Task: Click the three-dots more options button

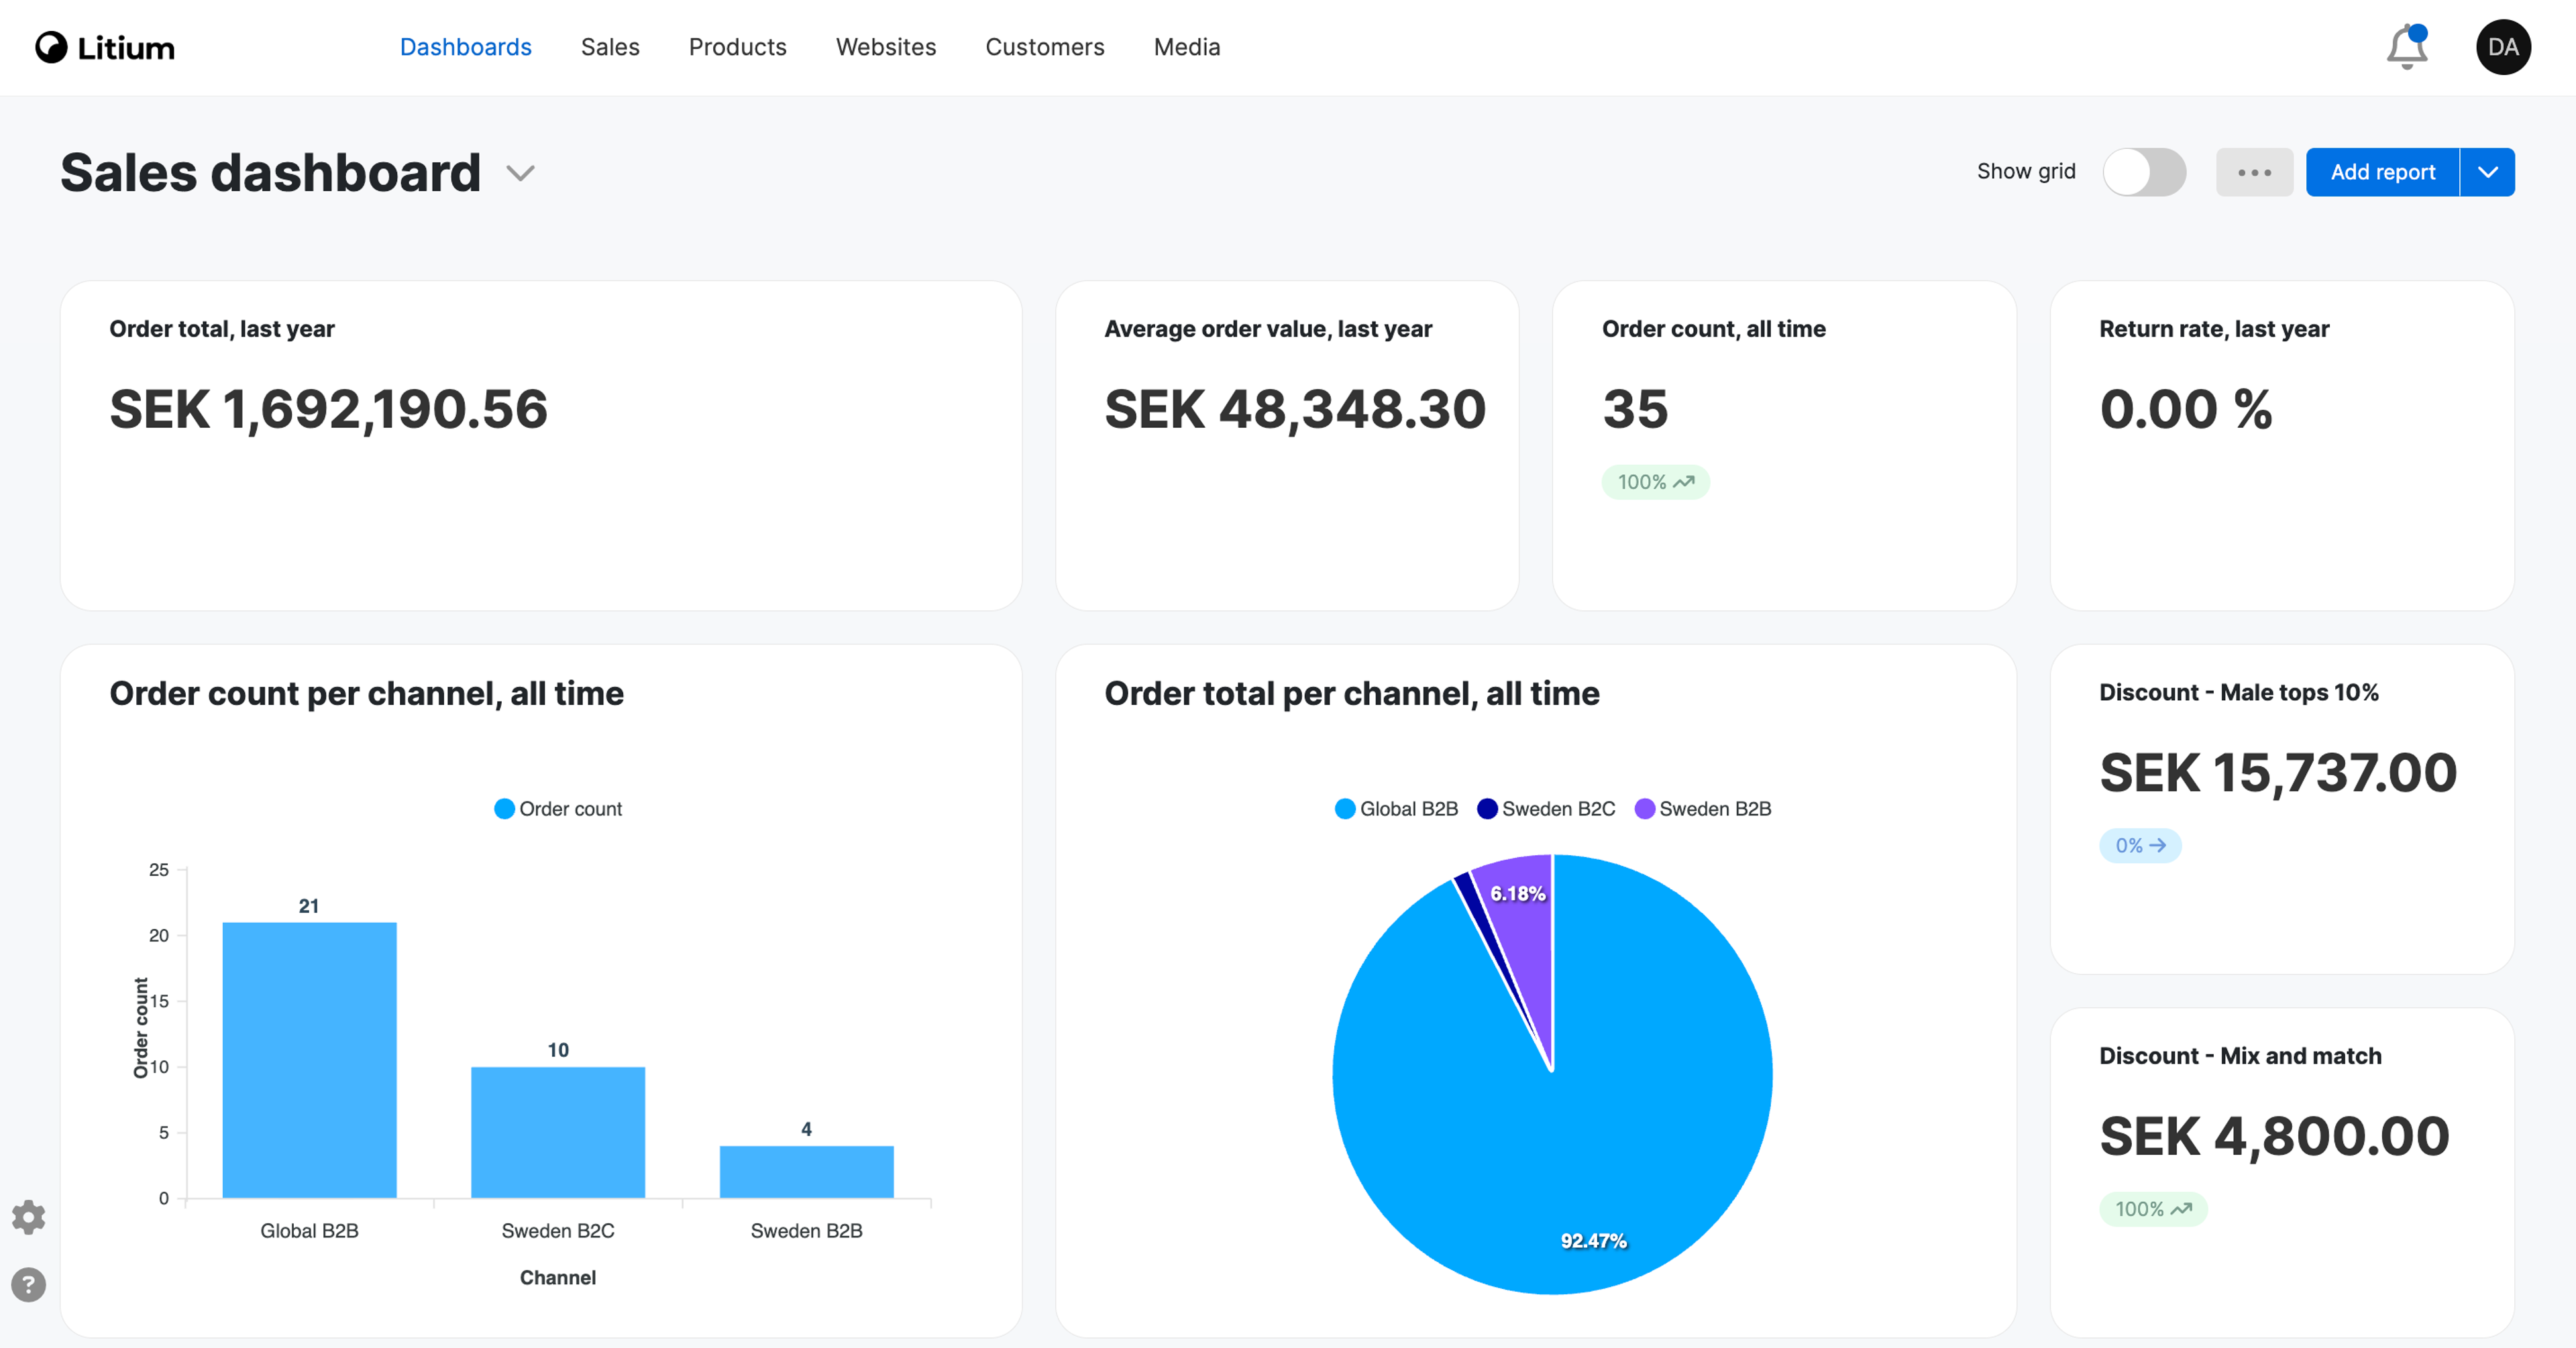Action: (2254, 172)
